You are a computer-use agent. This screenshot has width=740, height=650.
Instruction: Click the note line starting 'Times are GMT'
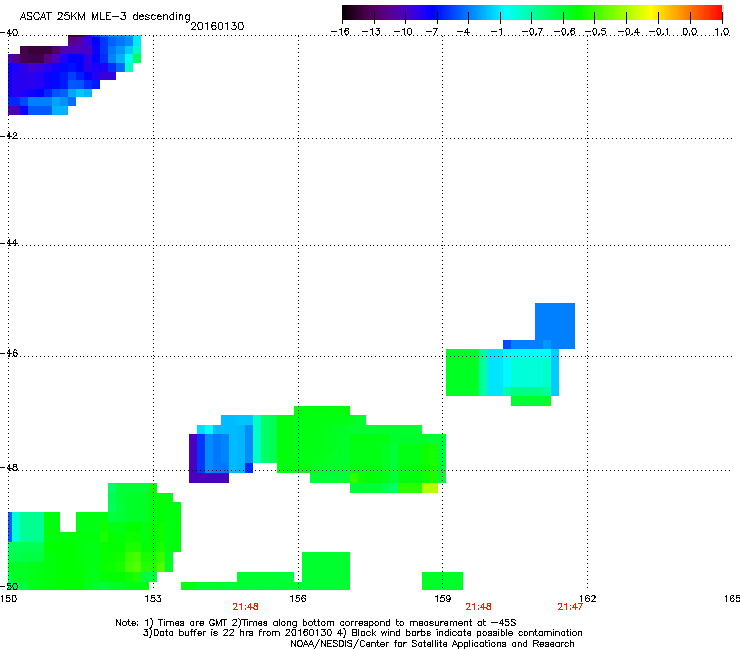[316, 623]
